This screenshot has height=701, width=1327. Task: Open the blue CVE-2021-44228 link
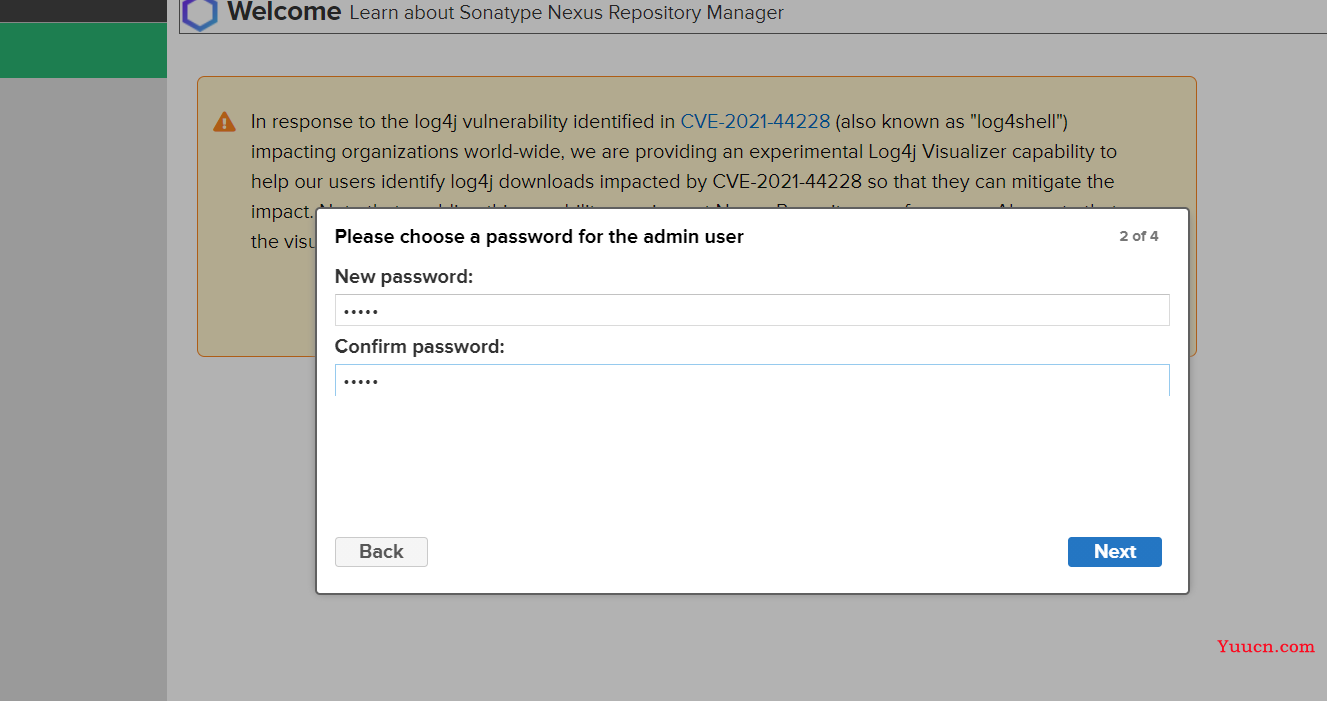755,122
